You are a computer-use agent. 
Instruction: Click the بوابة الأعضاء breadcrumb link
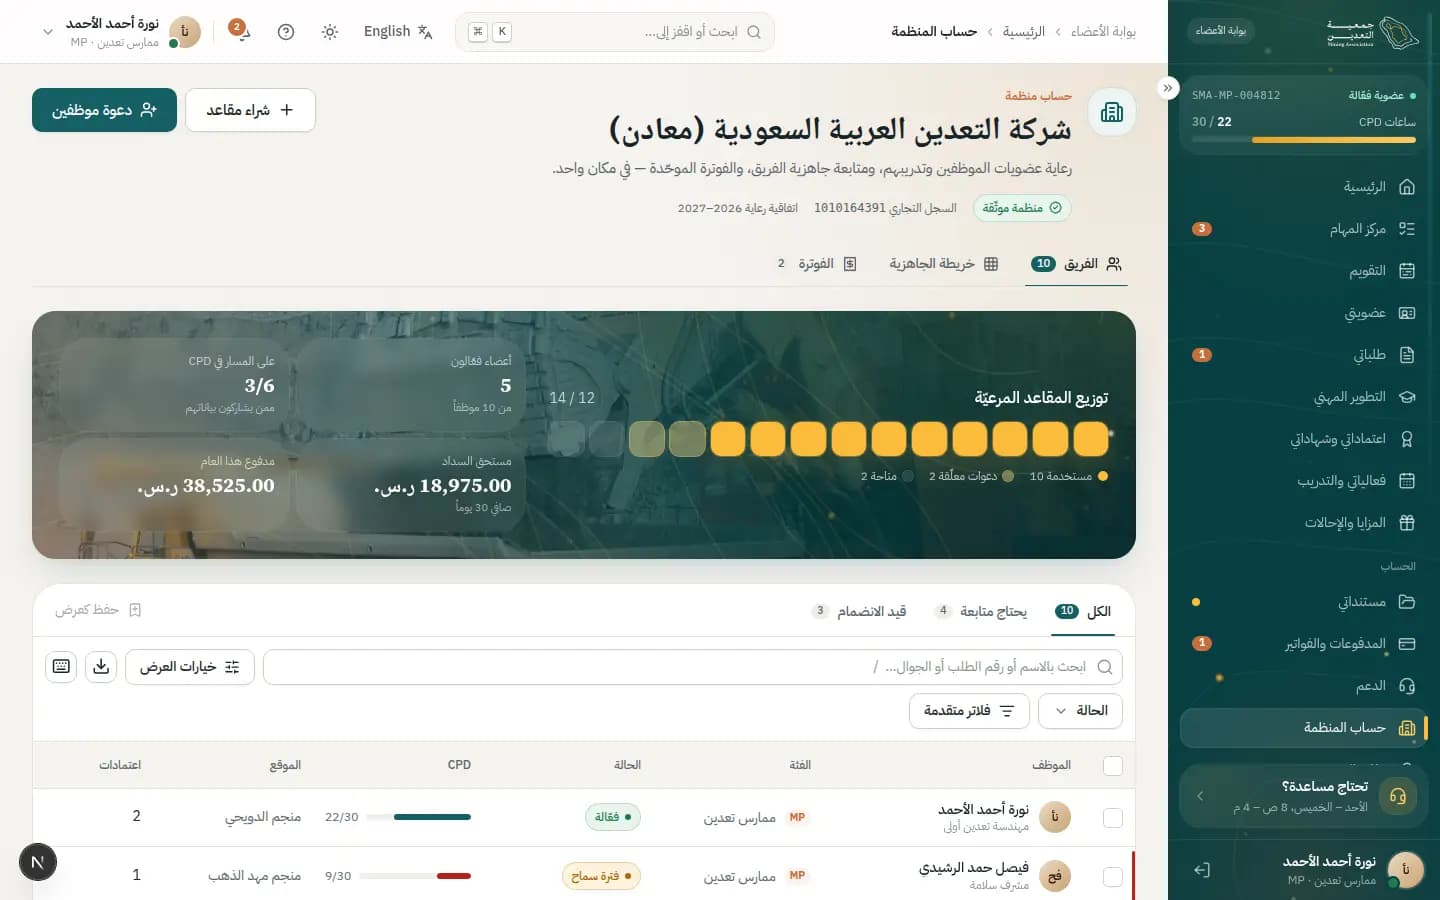point(1103,32)
